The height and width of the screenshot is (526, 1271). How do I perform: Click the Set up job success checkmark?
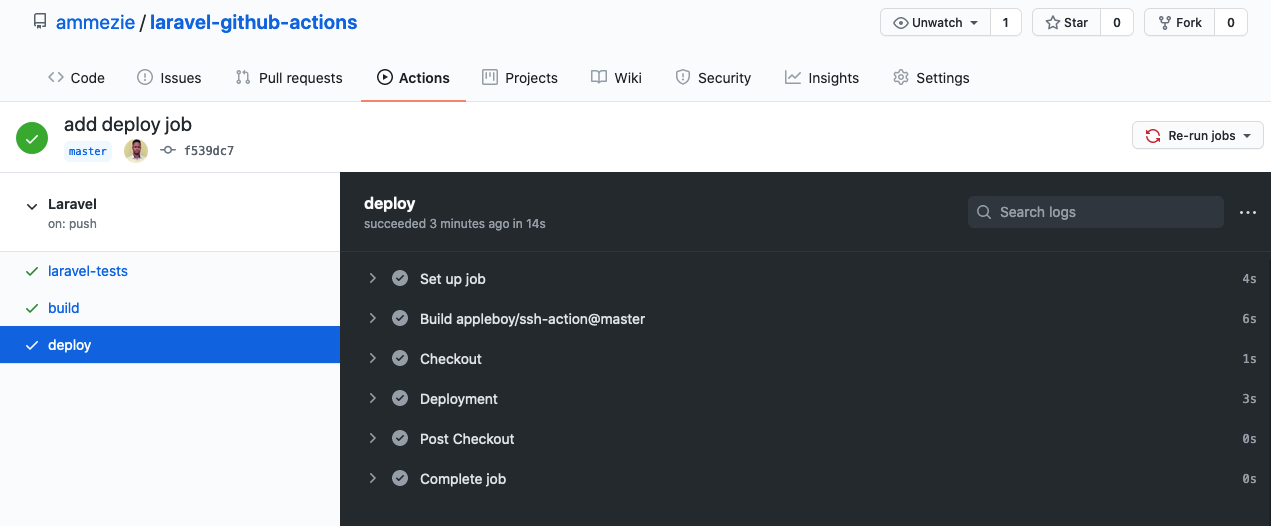point(400,279)
